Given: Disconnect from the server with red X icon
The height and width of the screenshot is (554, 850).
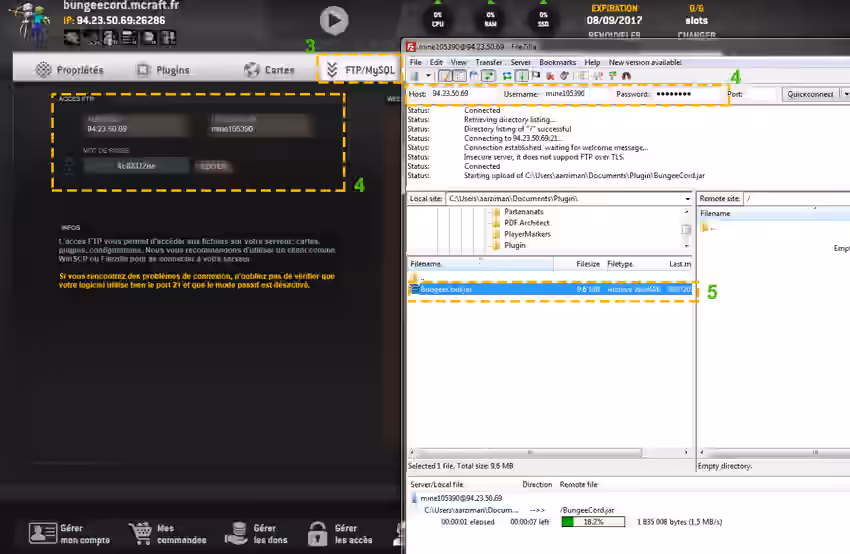Looking at the screenshot, I should [x=550, y=76].
